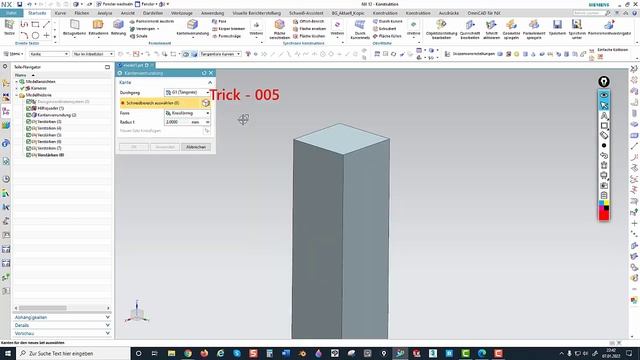Screen dimensions: 640x360
Task: Open the Kante selection filter dropdown
Action: [x=49, y=54]
